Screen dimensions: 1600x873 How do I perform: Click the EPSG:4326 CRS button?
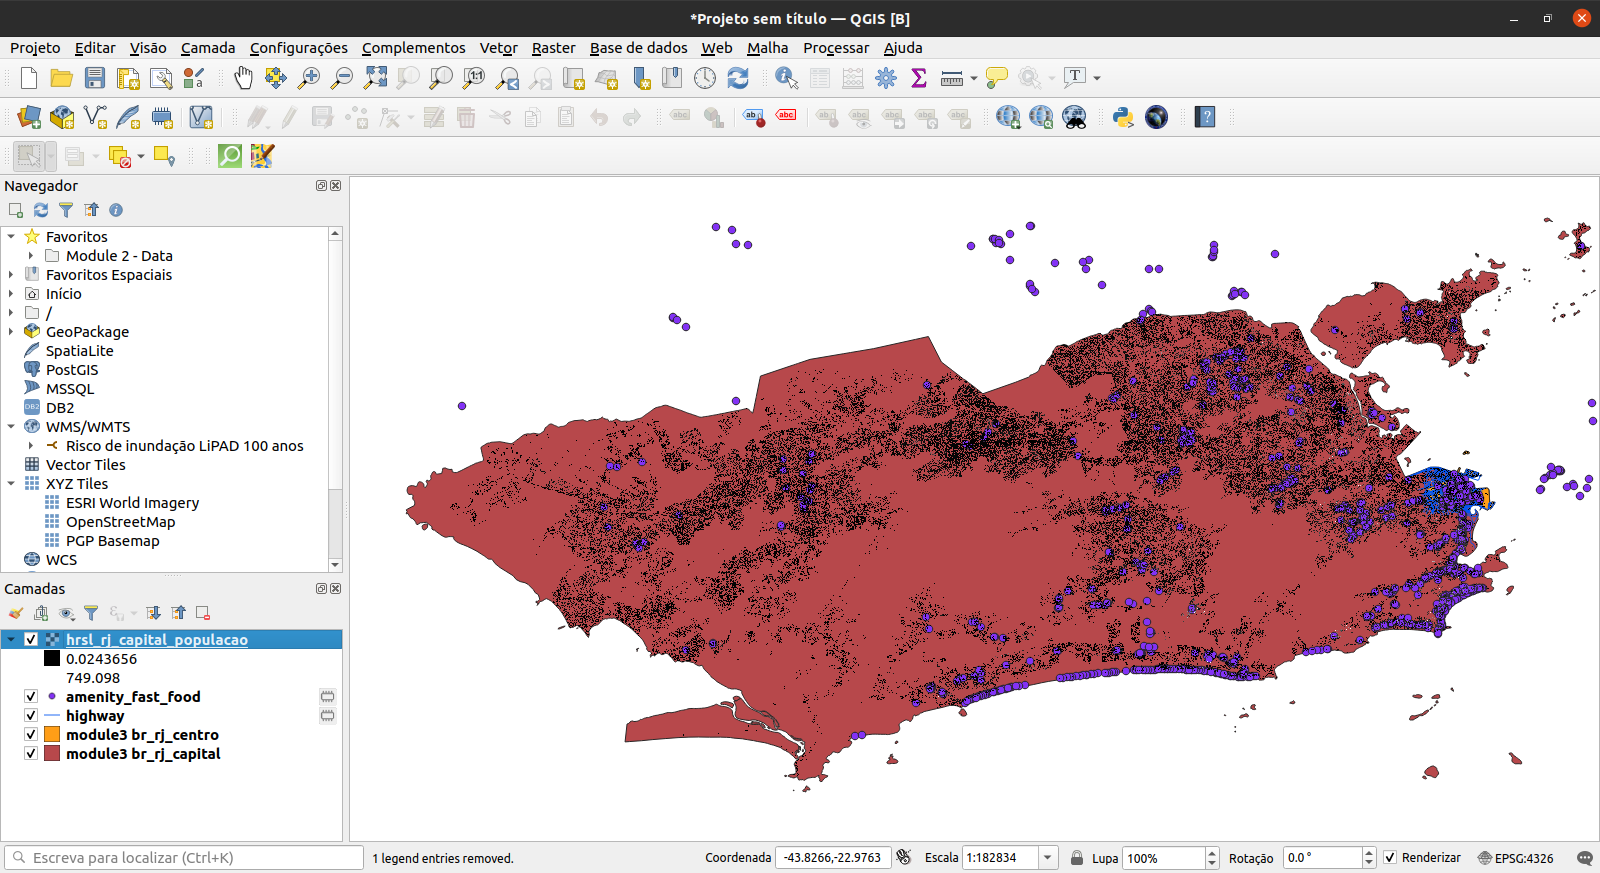(1516, 858)
